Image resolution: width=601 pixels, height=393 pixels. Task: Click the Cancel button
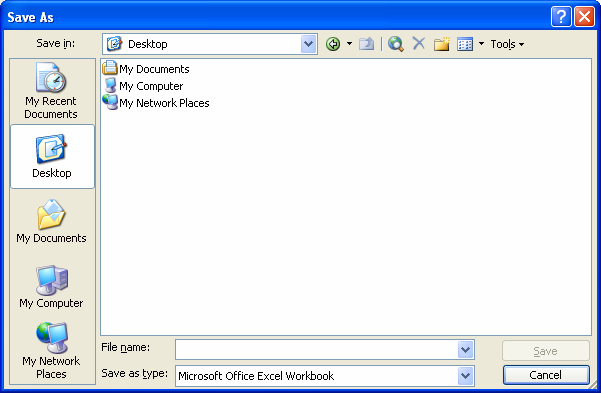click(x=545, y=375)
